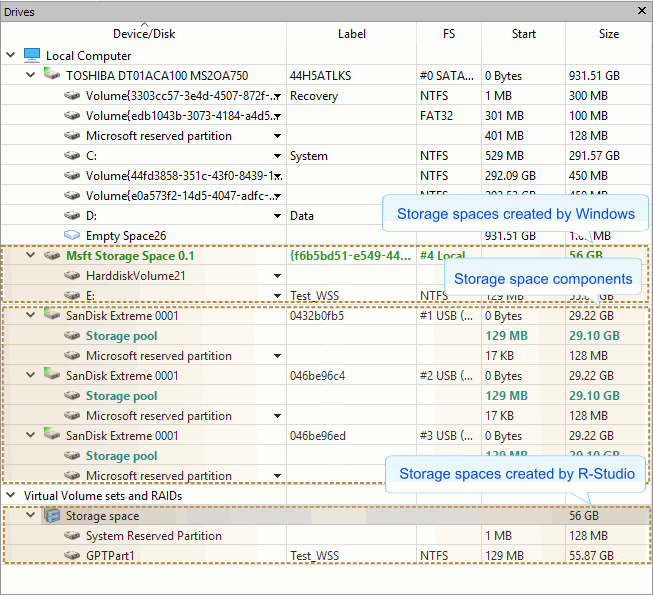Screen dimensions: 653x595
Task: Click the disk icon beside Volume{44fd3858
Action: [72, 176]
